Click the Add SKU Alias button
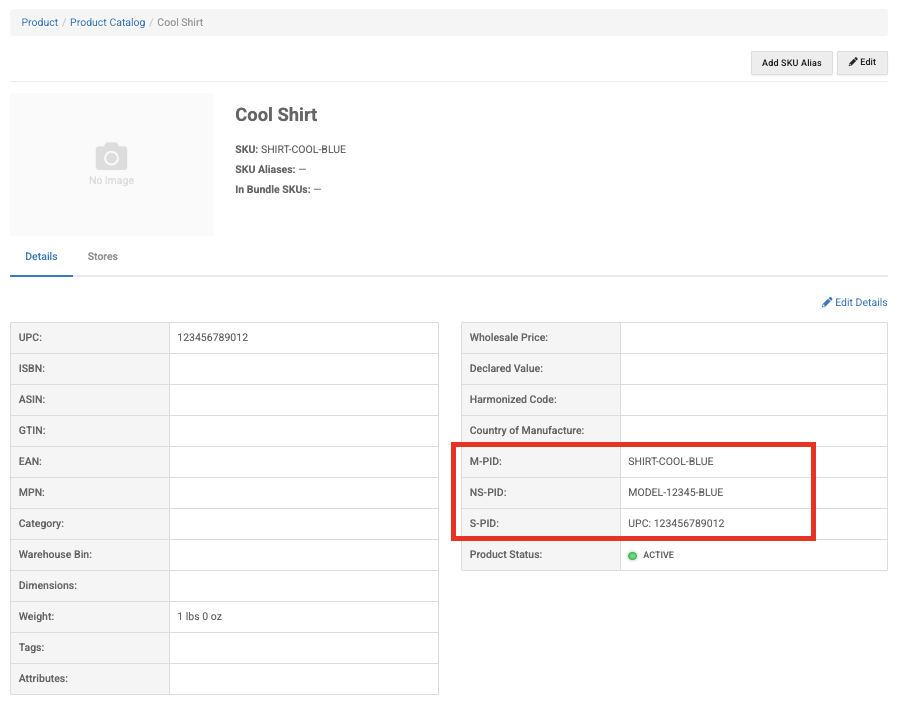The image size is (911, 720). (x=791, y=63)
